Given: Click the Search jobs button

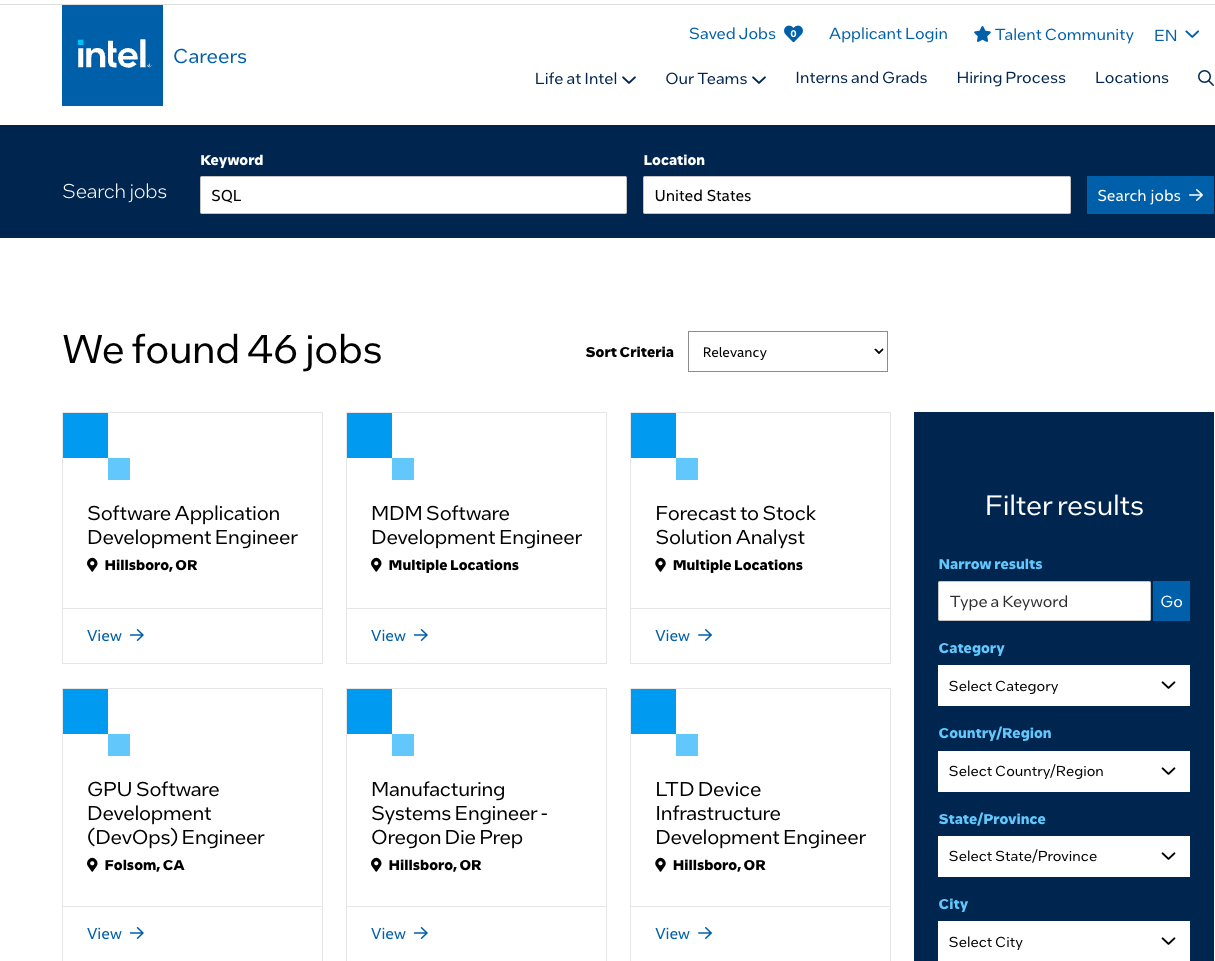Looking at the screenshot, I should (1150, 195).
